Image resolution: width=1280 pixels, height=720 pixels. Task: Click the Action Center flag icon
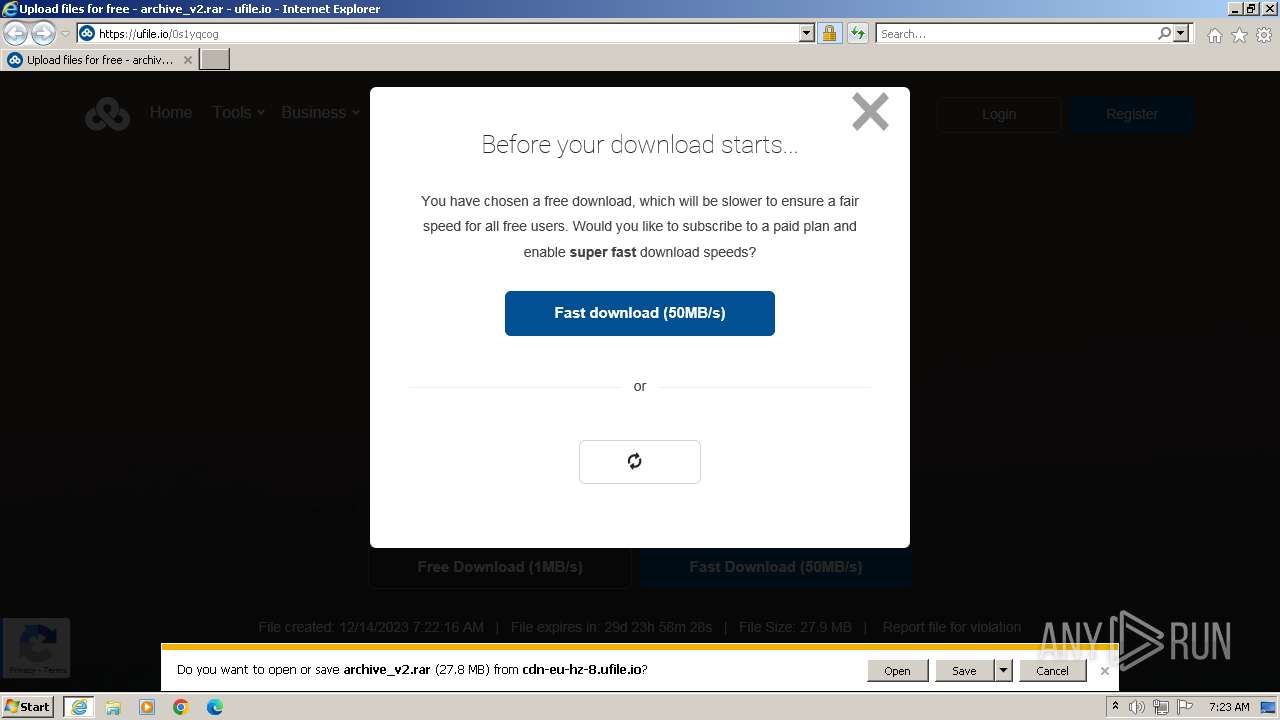[x=1185, y=707]
